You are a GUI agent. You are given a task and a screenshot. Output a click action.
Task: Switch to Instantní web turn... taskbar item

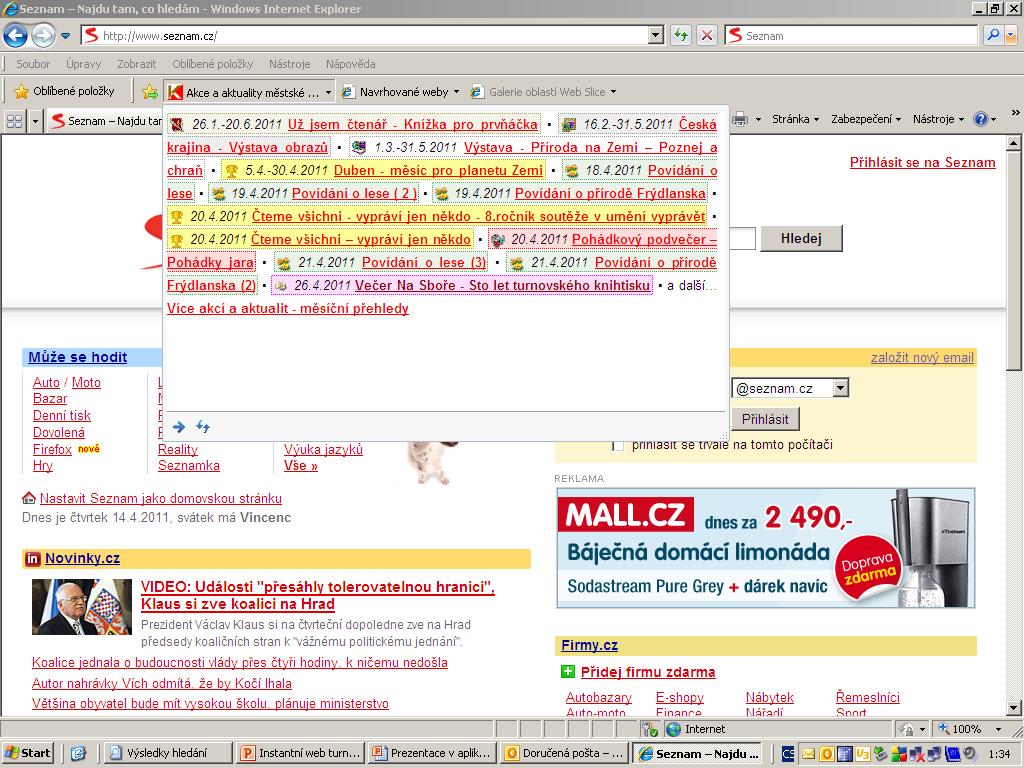point(300,753)
